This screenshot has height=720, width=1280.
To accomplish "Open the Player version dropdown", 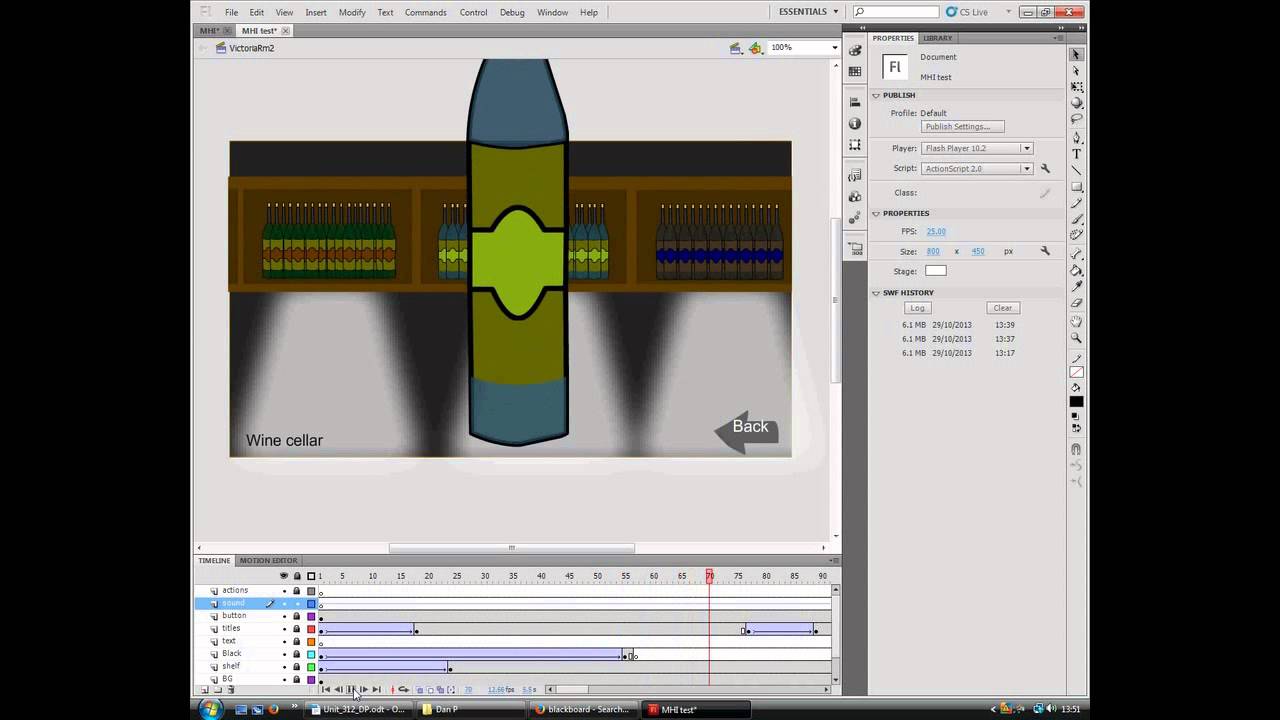I will coord(977,148).
